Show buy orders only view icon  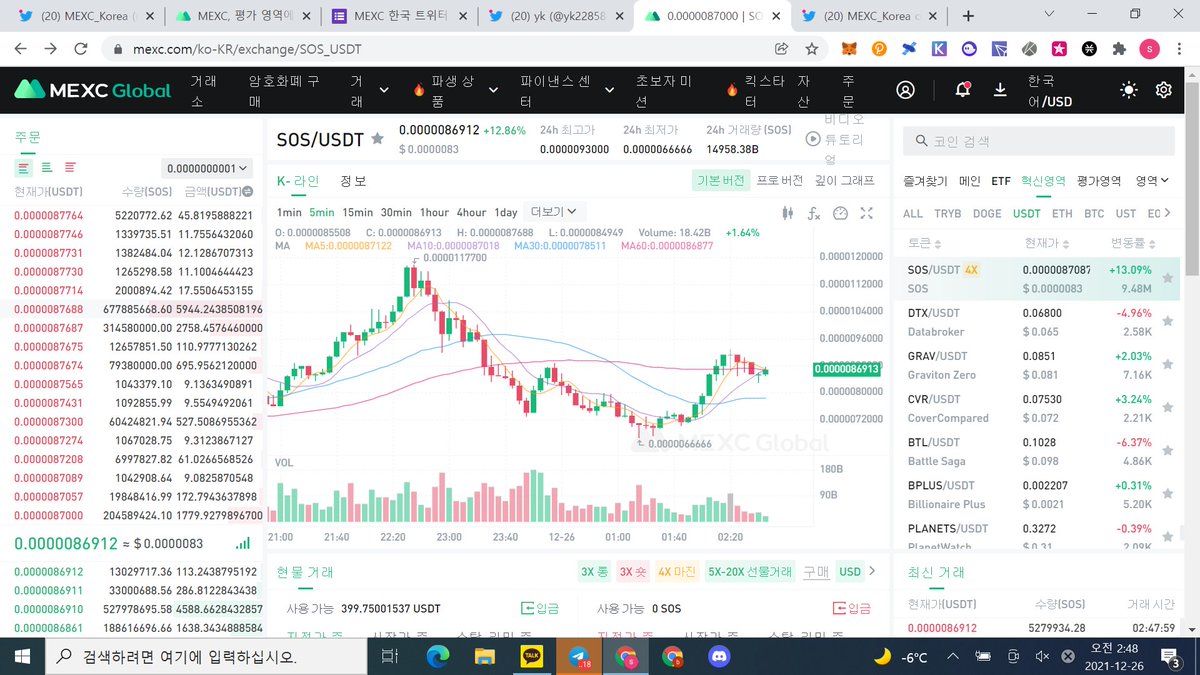(x=46, y=167)
